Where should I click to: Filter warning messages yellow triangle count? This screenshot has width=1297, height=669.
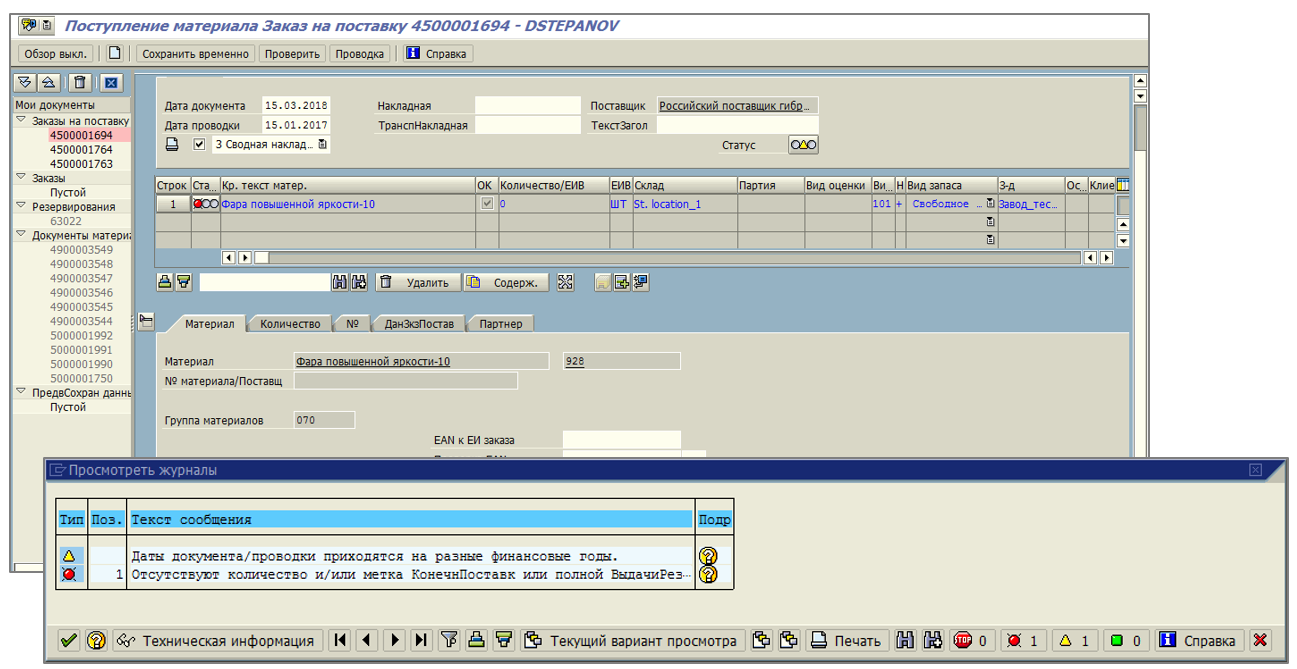(1075, 641)
